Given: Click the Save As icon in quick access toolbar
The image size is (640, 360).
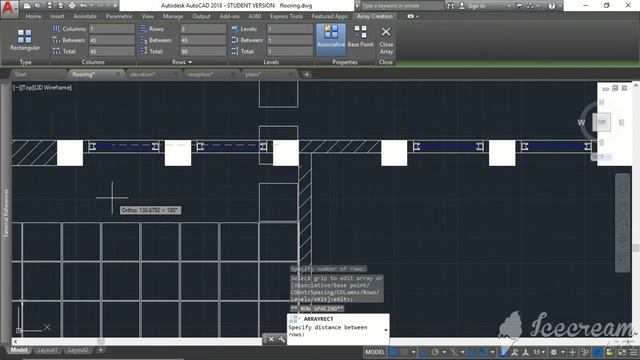Looking at the screenshot, I should [x=60, y=6].
